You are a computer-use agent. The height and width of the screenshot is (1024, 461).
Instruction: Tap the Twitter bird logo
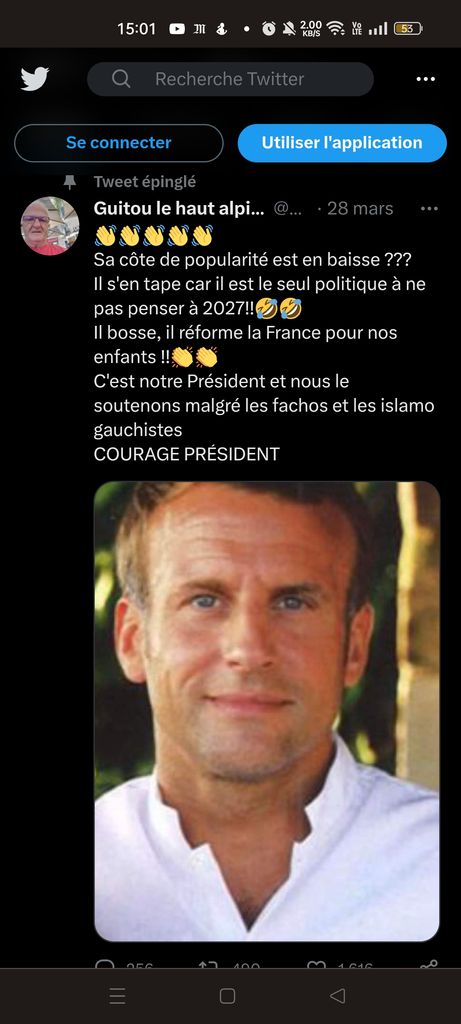coord(35,79)
